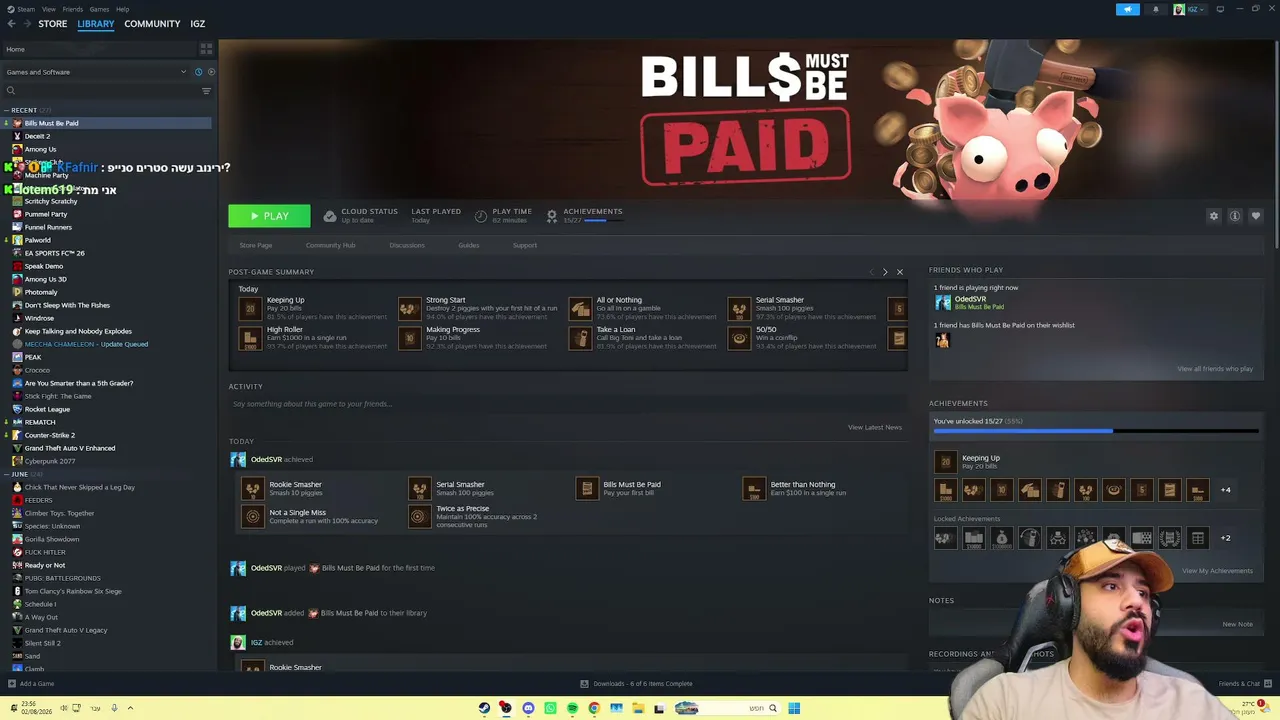Viewport: 1280px width, 720px height.
Task: Close the post-game summary panel
Action: tap(899, 272)
